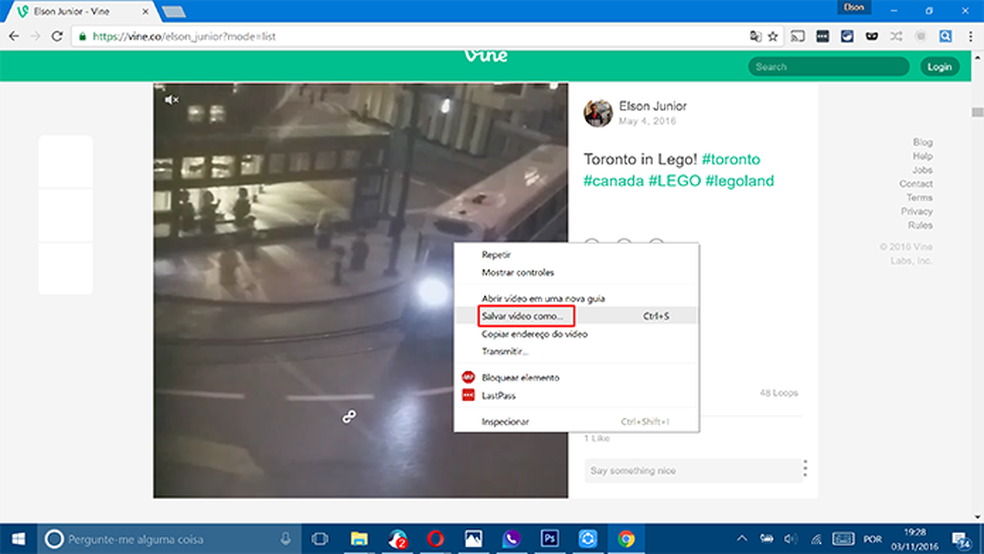The width and height of the screenshot is (984, 554).
Task: Click the shuffle arrows extension icon
Action: click(x=896, y=36)
